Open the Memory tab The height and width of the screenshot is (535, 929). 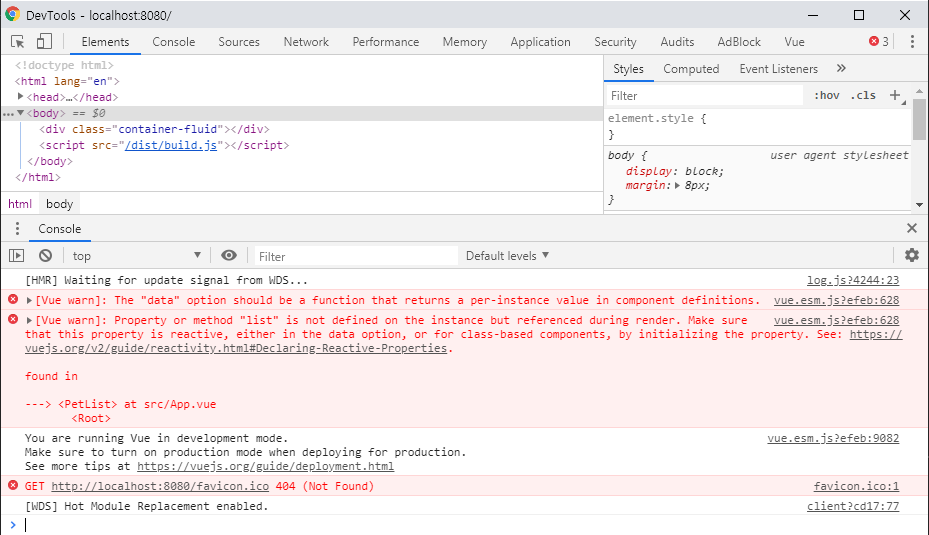464,42
